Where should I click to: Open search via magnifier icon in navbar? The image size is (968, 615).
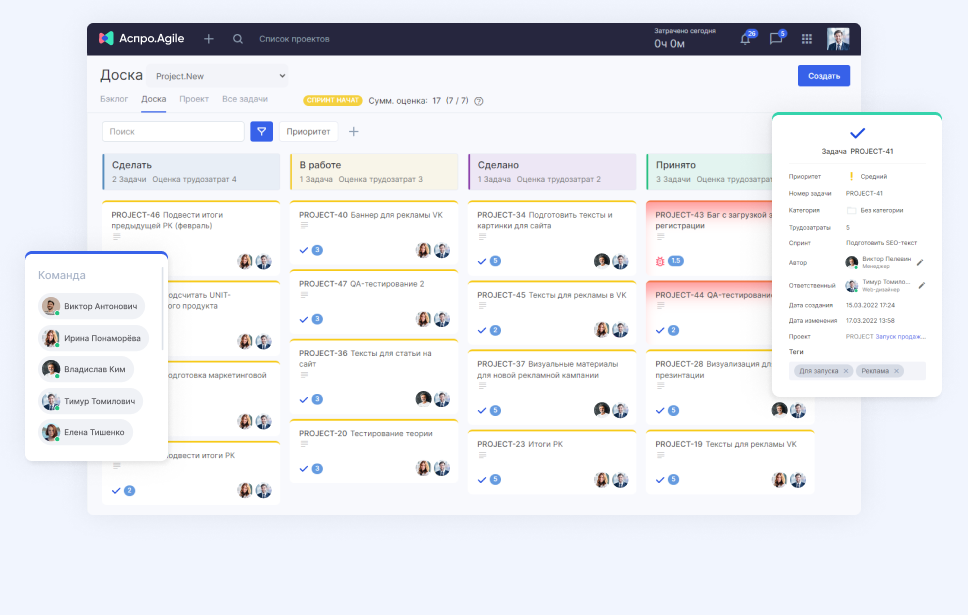238,39
